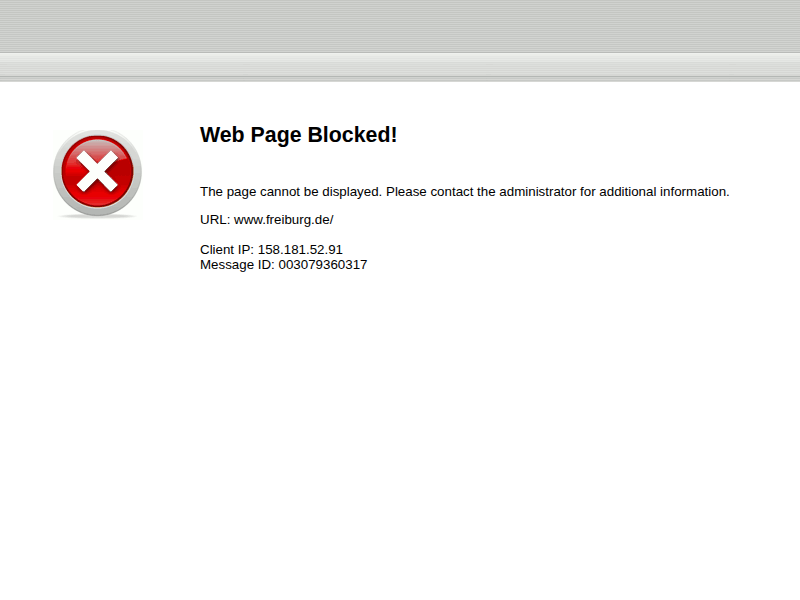Image resolution: width=800 pixels, height=600 pixels.
Task: Click the word "for" before "additional information"
Action: coord(588,192)
